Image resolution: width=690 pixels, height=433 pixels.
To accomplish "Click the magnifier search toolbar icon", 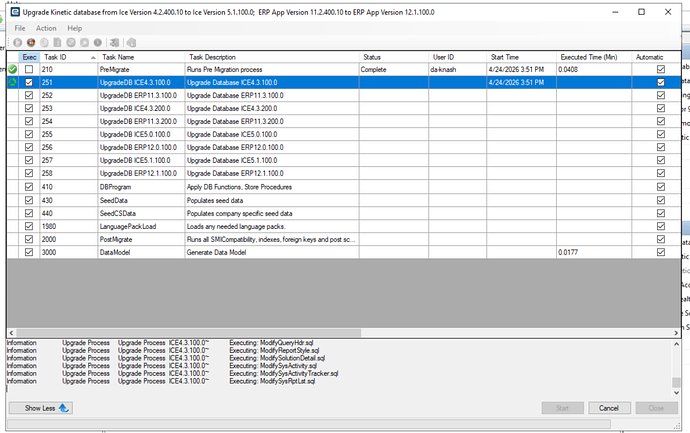I will point(84,43).
